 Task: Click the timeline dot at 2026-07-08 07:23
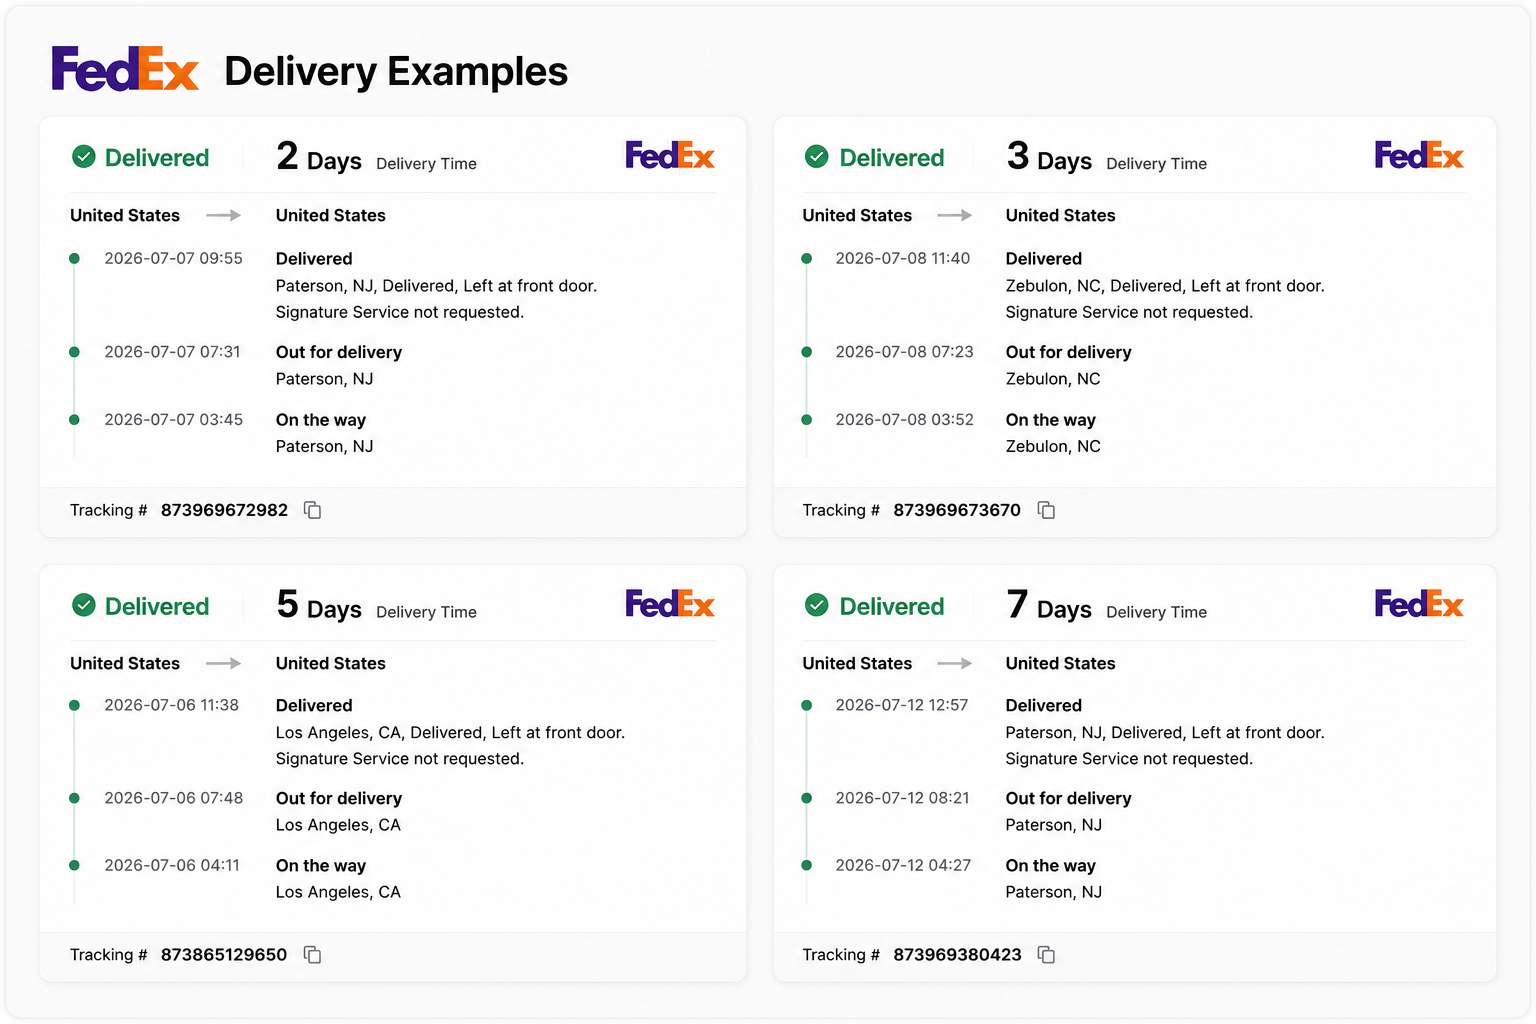[x=807, y=352]
